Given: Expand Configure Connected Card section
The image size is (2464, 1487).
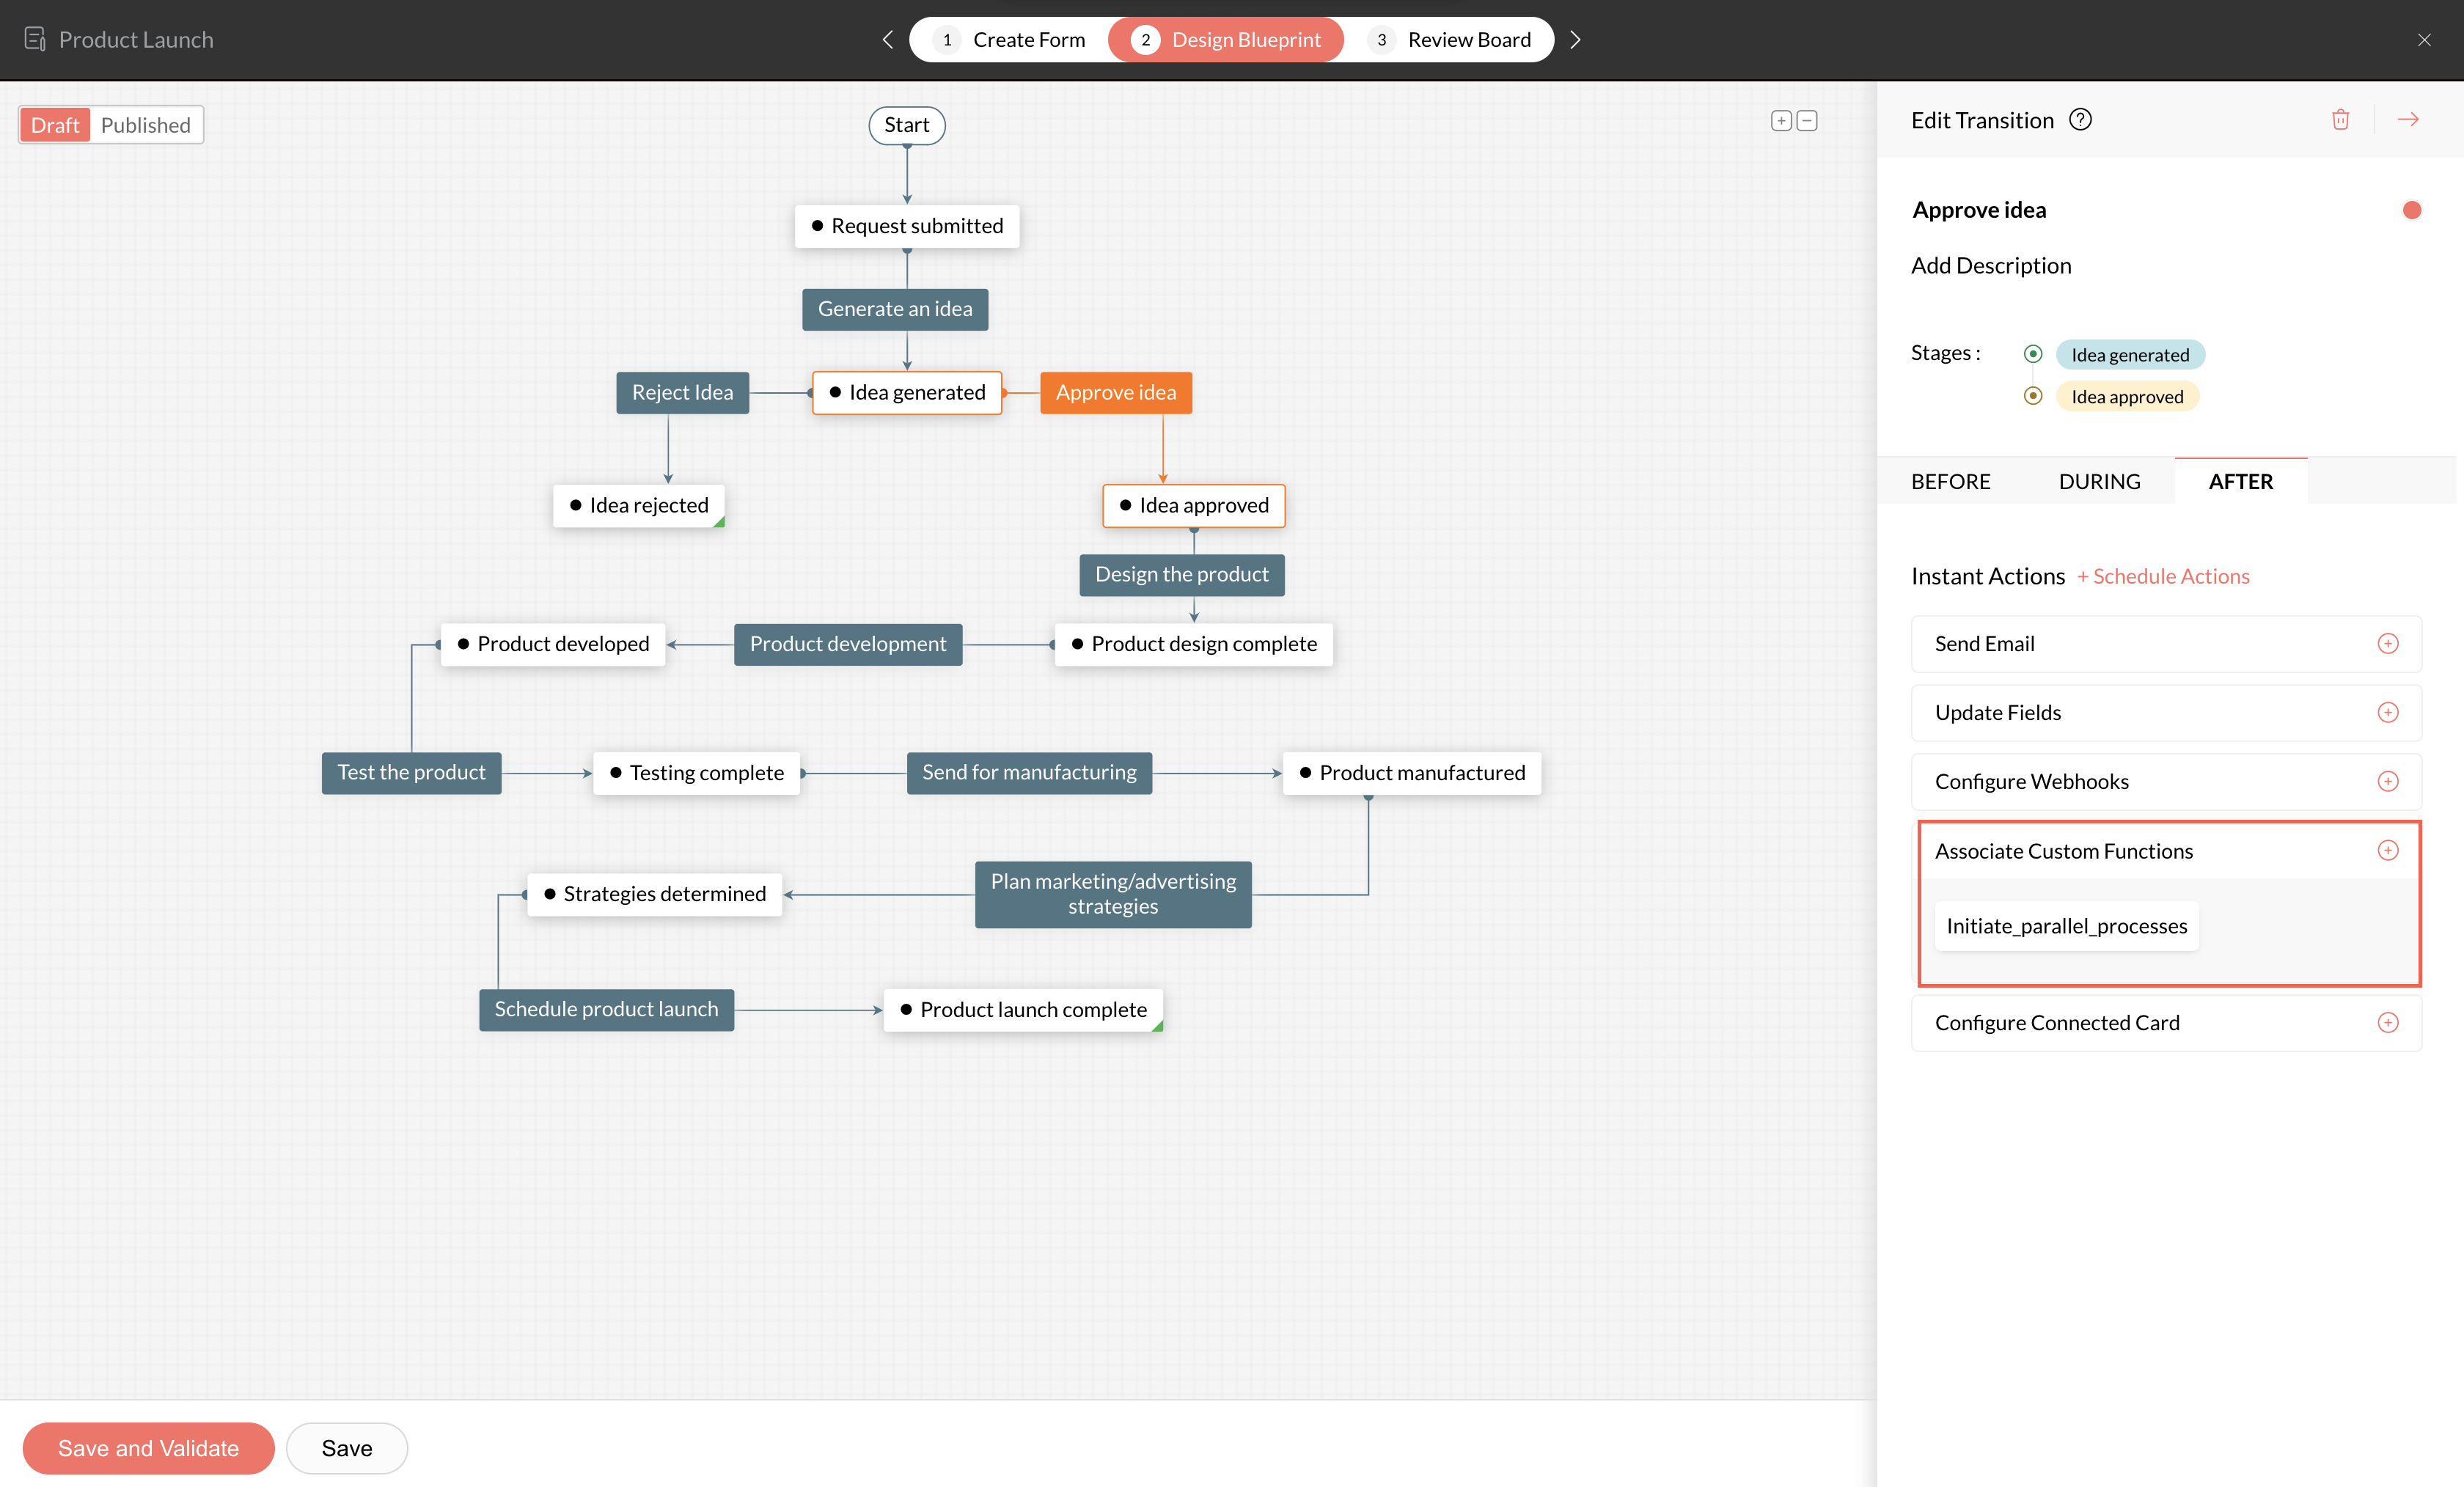Looking at the screenshot, I should pyautogui.click(x=2387, y=1023).
